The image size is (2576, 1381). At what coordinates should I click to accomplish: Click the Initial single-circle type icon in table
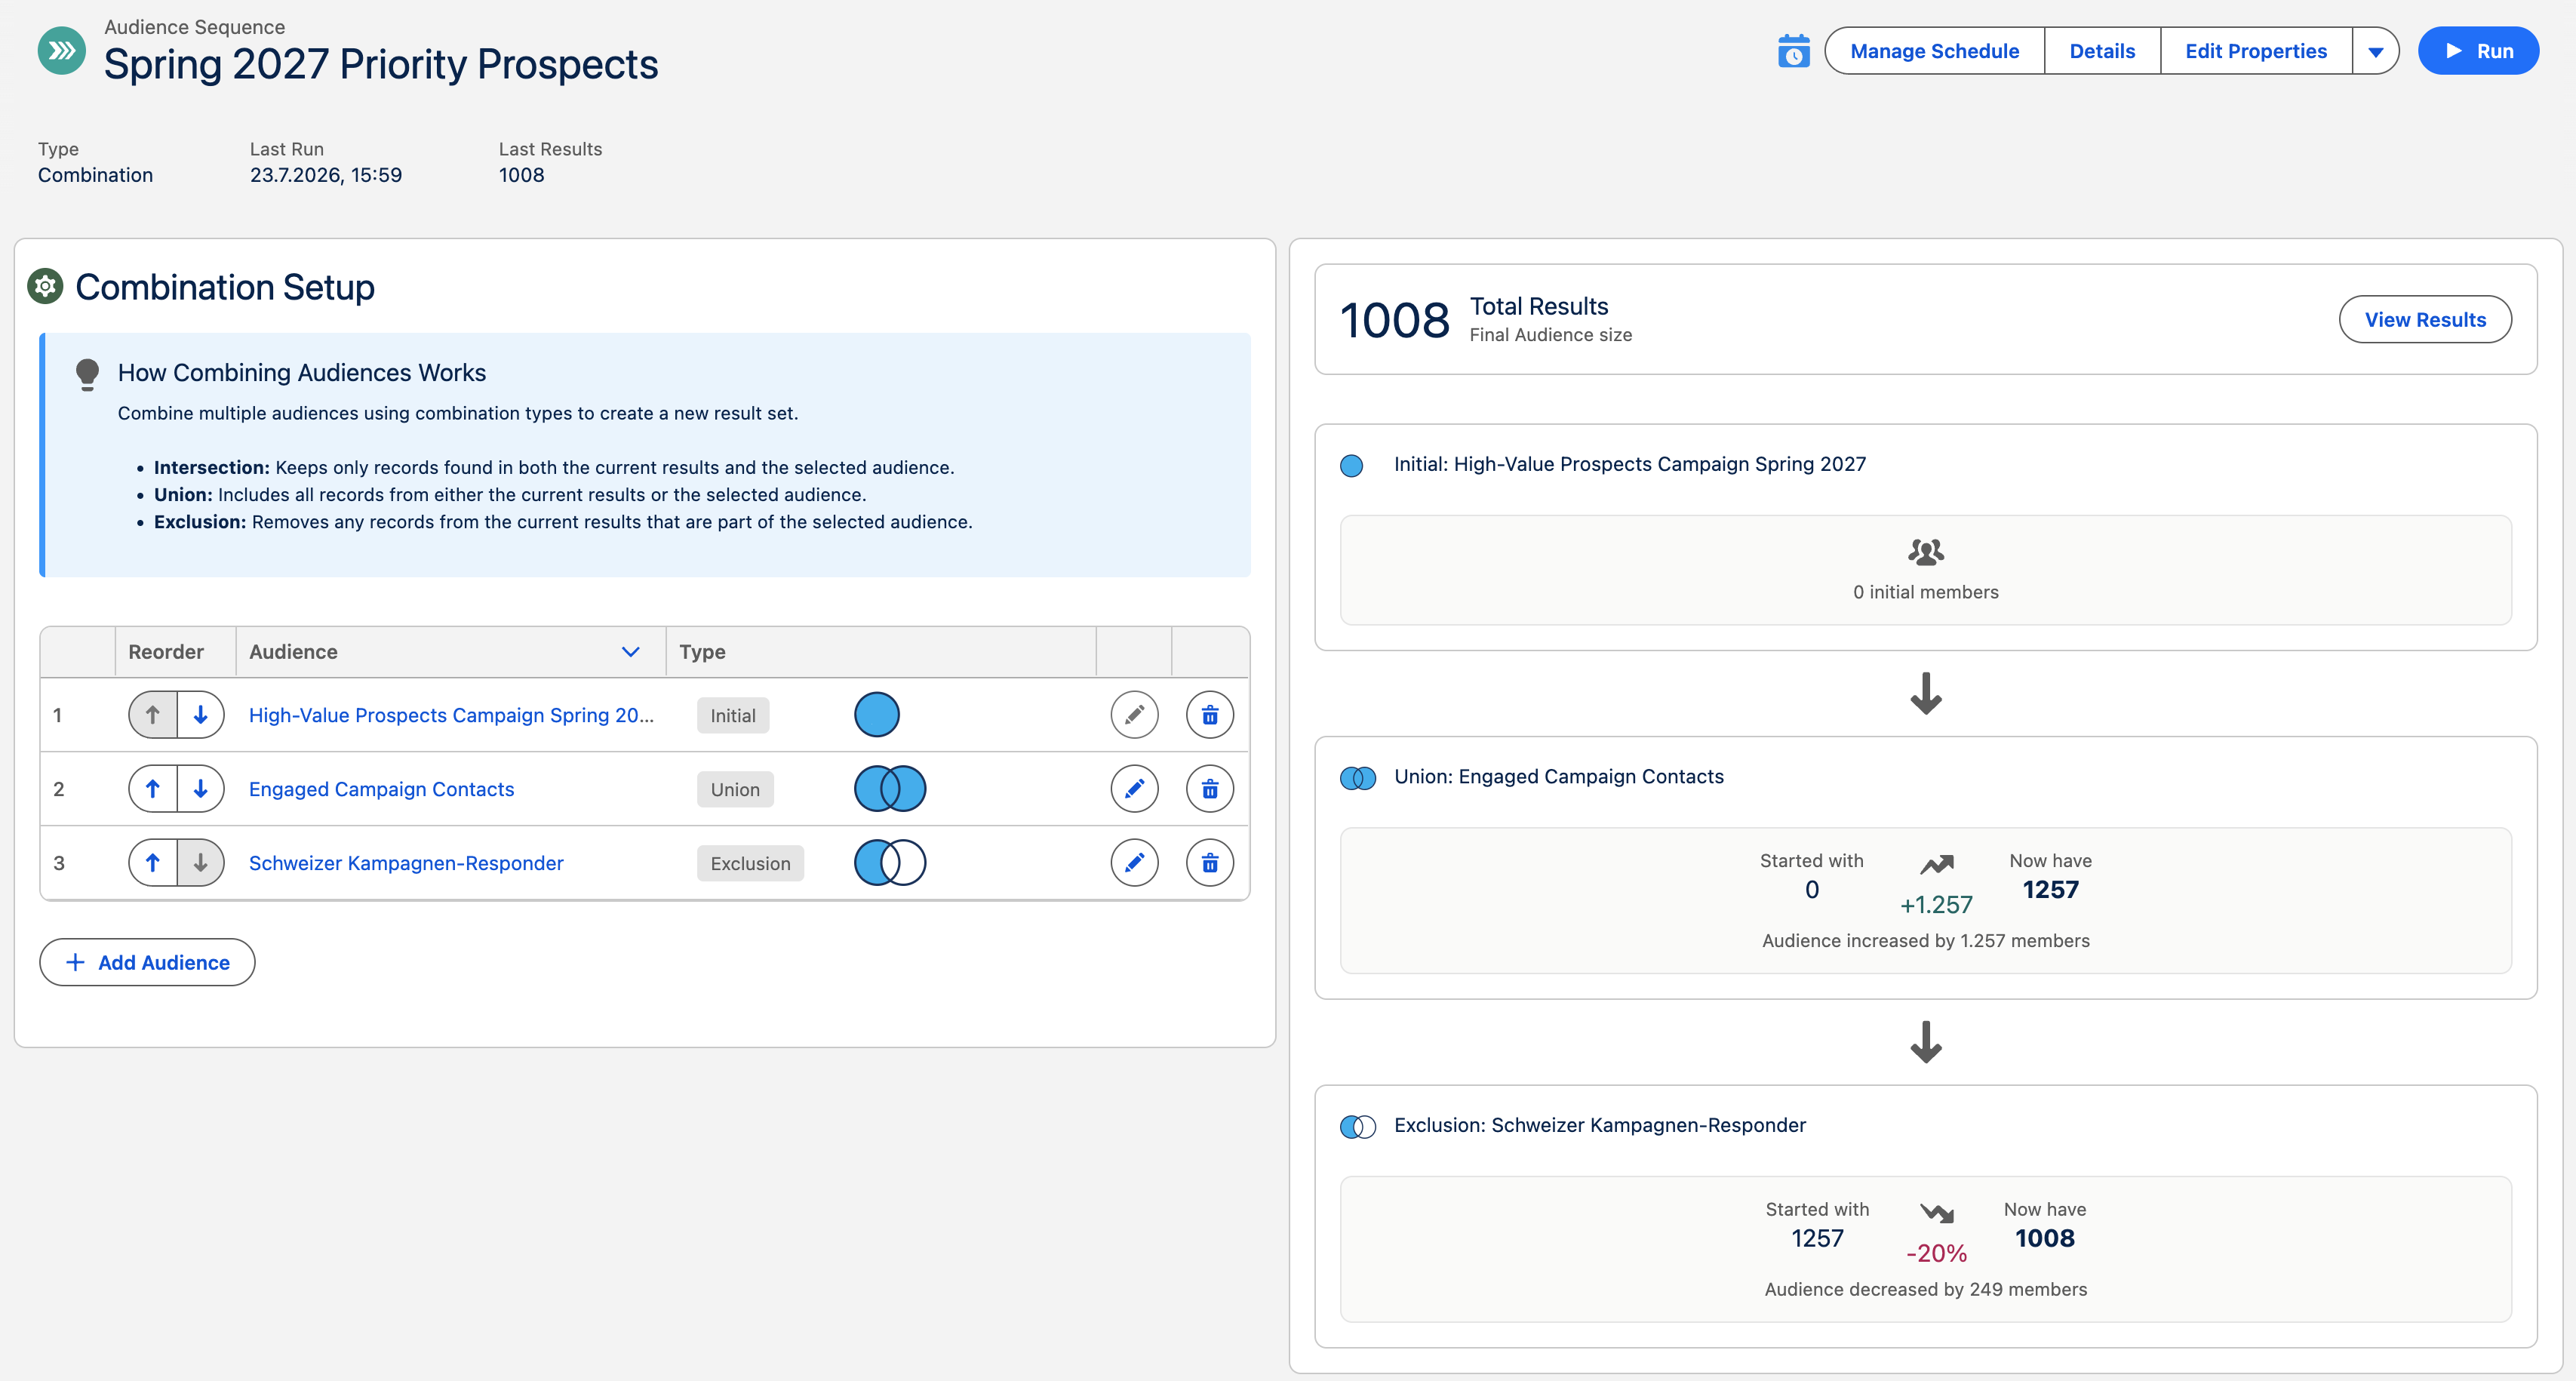[x=877, y=715]
